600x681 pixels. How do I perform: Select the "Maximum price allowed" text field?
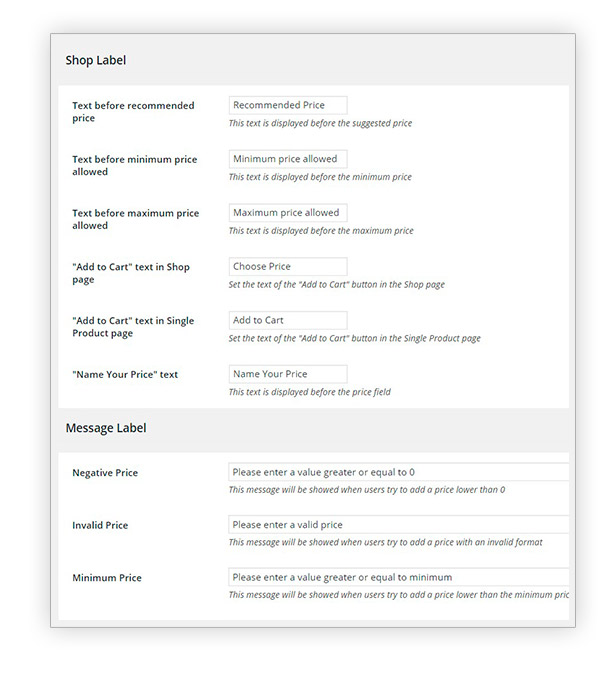click(x=288, y=213)
